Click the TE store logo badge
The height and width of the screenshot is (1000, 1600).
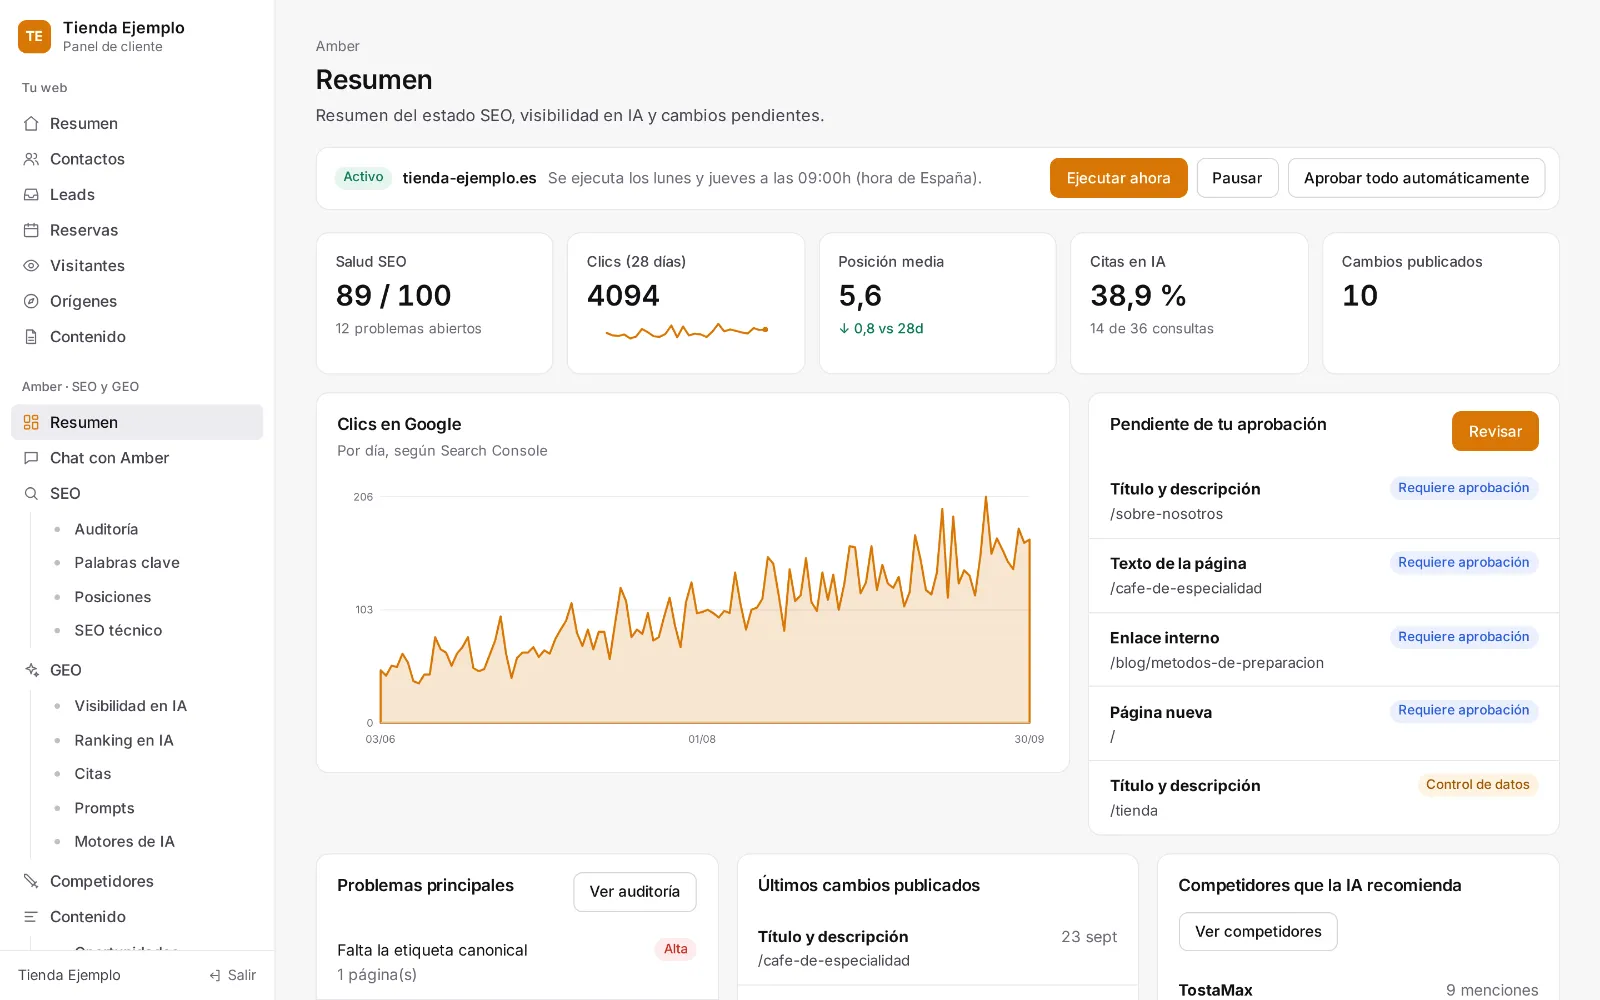click(34, 36)
